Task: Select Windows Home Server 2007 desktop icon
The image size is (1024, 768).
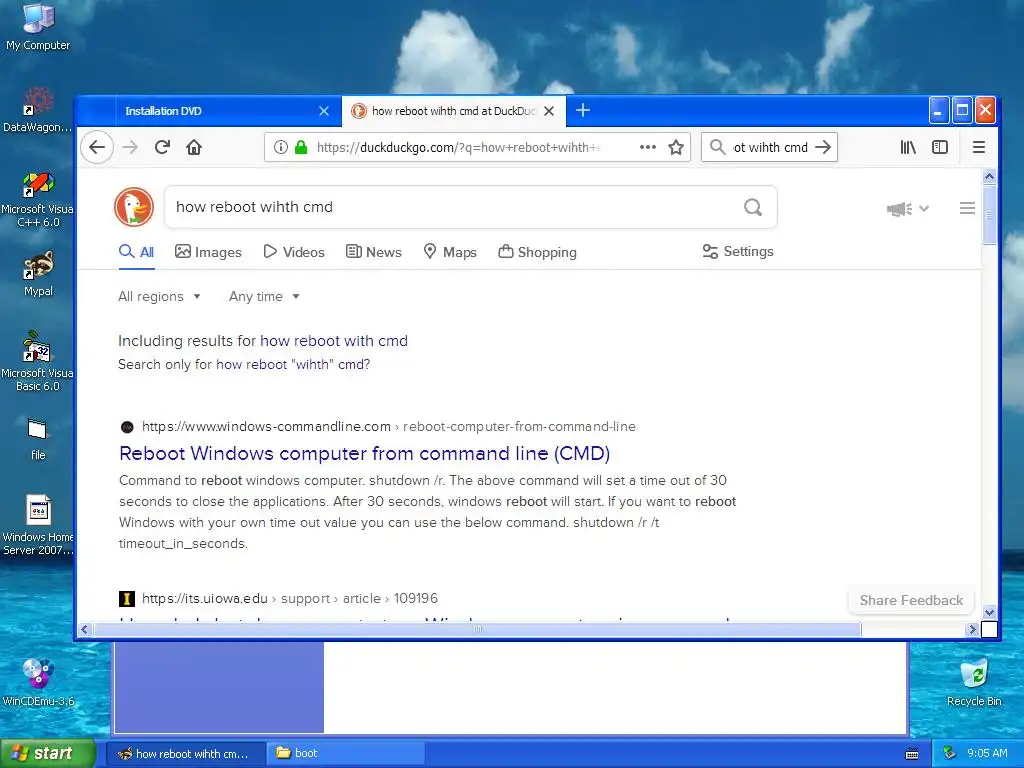Action: pos(38,526)
